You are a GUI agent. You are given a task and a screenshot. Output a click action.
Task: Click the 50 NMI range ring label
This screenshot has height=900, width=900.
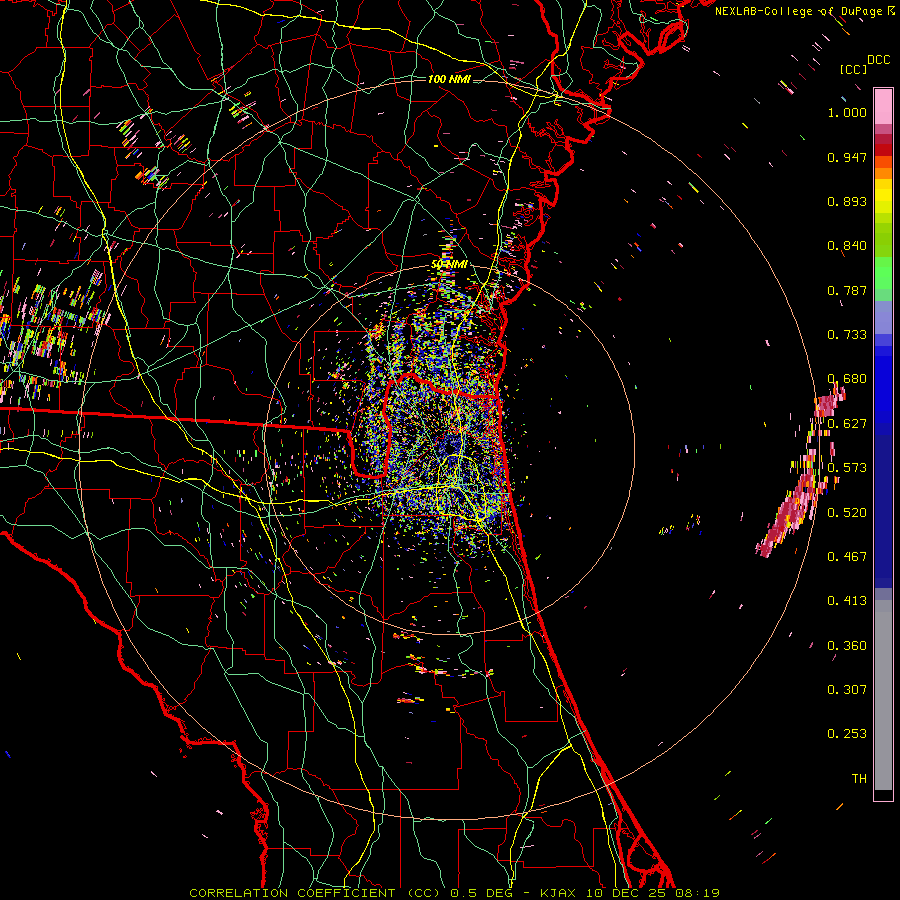449,265
